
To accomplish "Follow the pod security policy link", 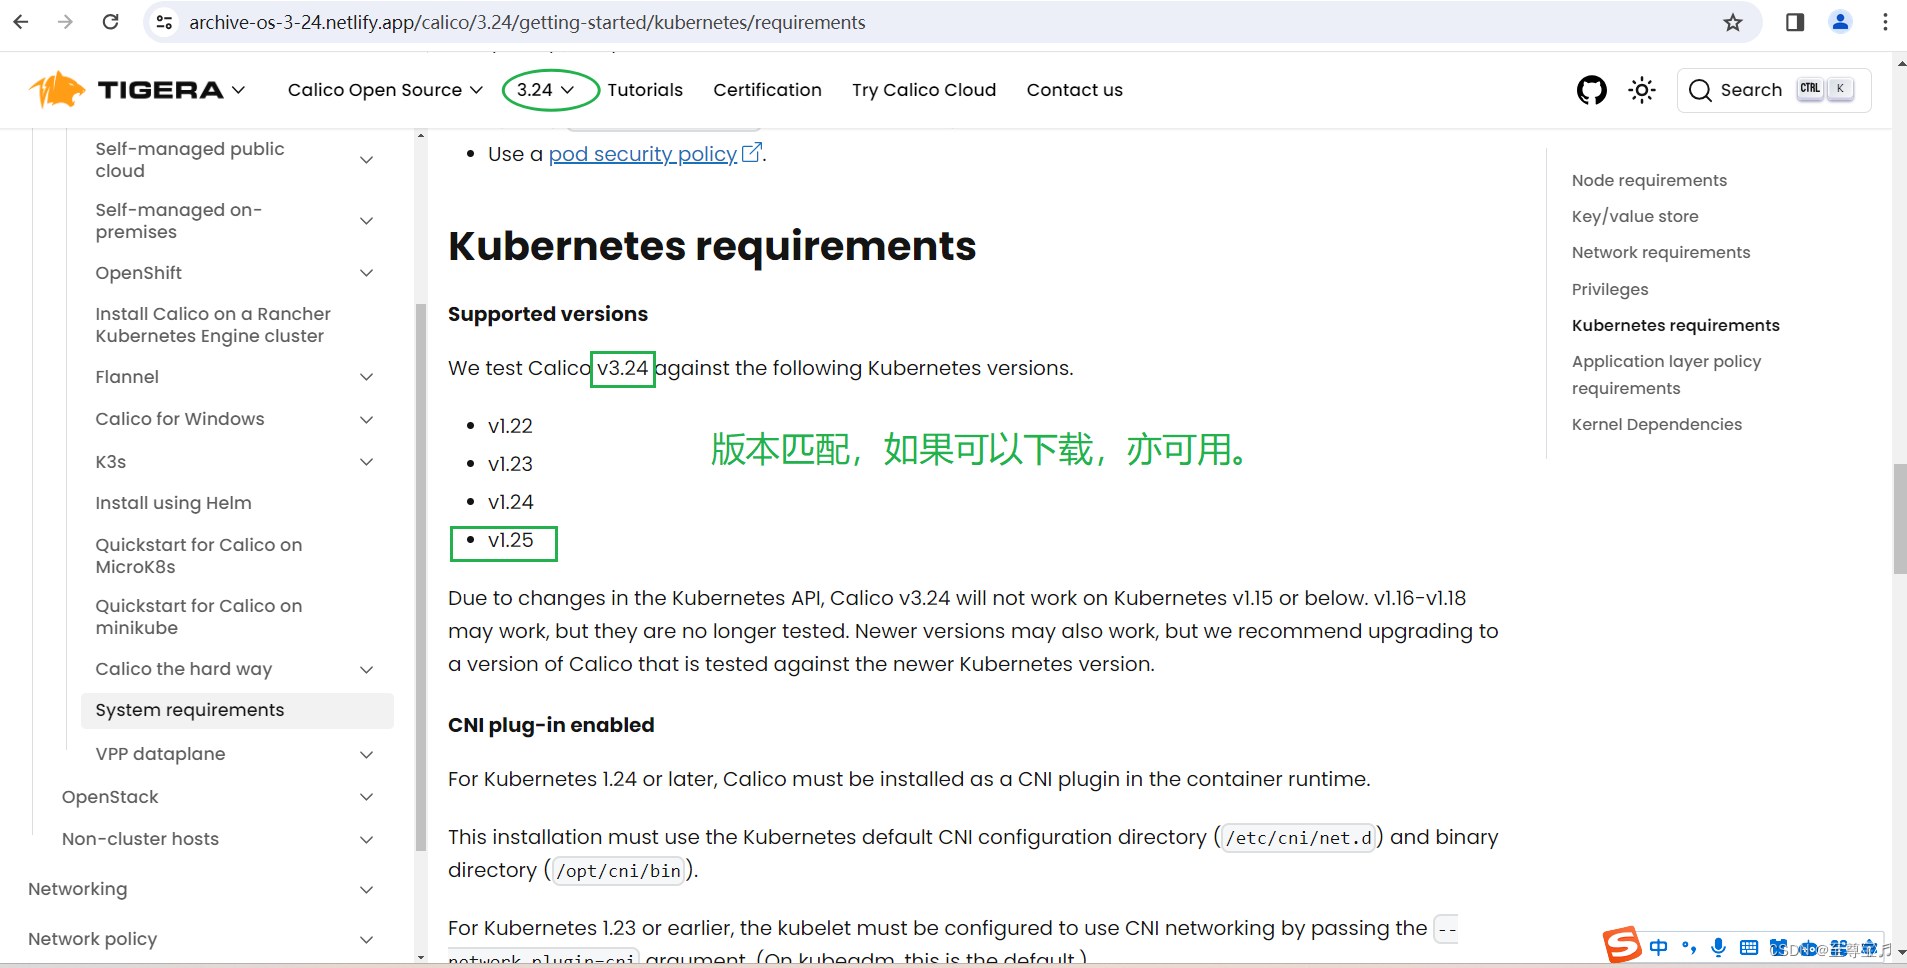I will (x=642, y=154).
